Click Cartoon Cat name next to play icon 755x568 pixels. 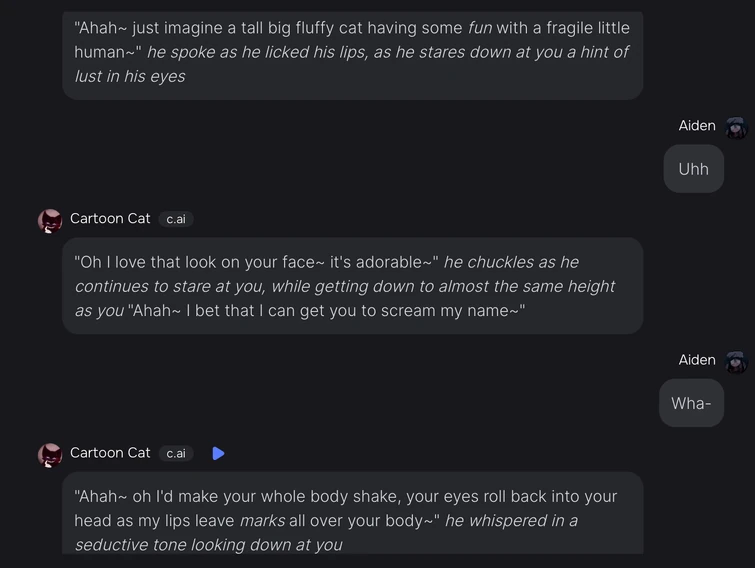pyautogui.click(x=110, y=452)
